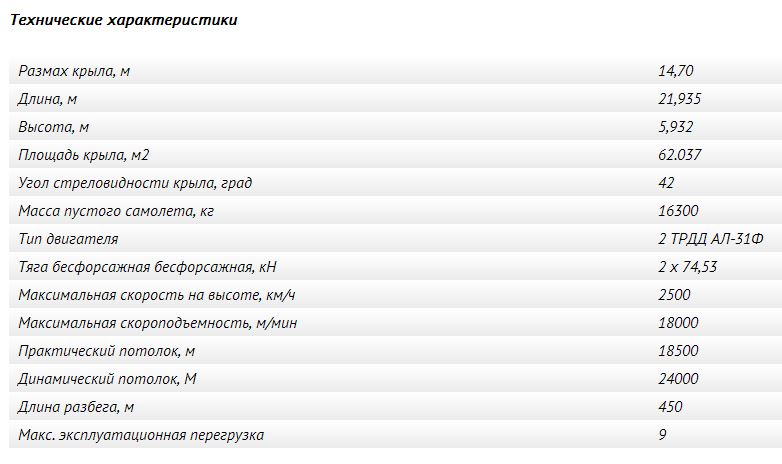Click the wingspan value 14,70
This screenshot has height=464, width=782.
(675, 71)
